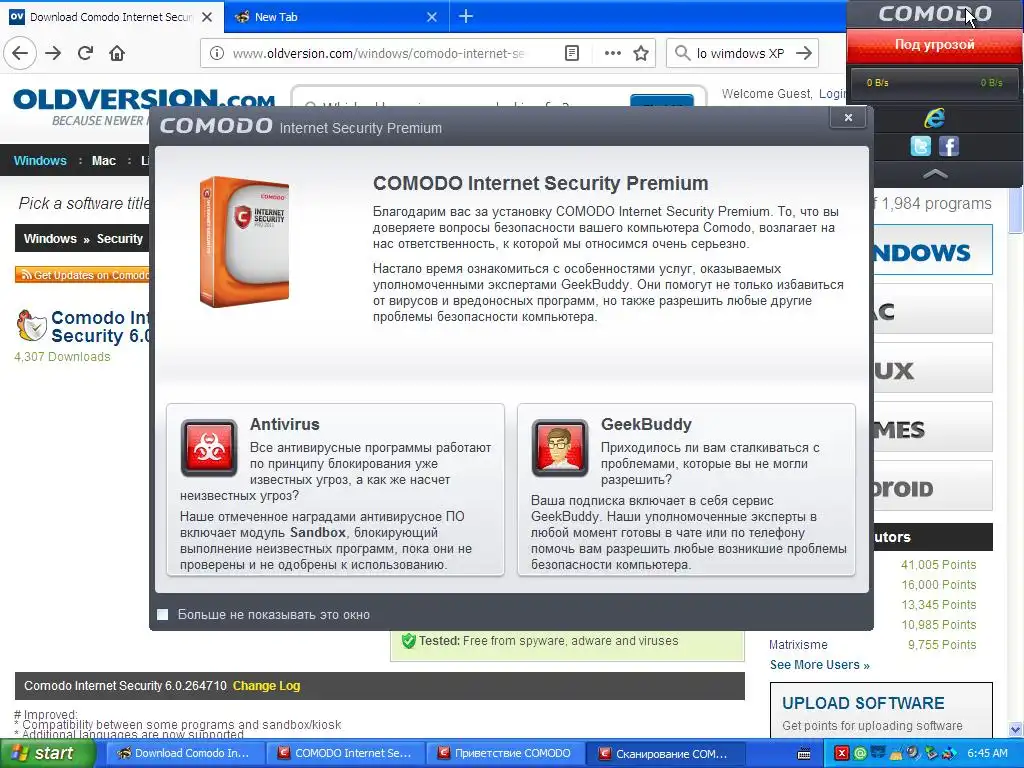
Task: Close the Download Comodo tab
Action: 207,17
